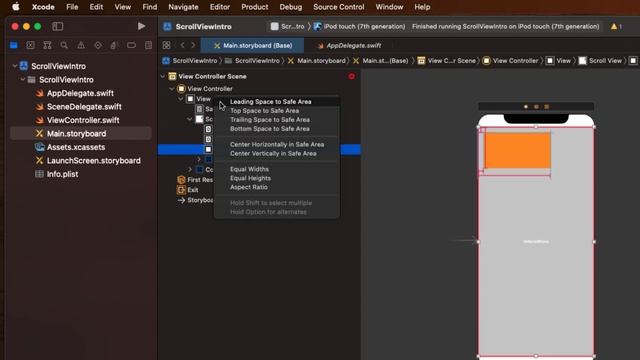Click View C...r Scene breadcrumb
Image resolution: width=640 pixels, height=360 pixels.
(x=447, y=61)
